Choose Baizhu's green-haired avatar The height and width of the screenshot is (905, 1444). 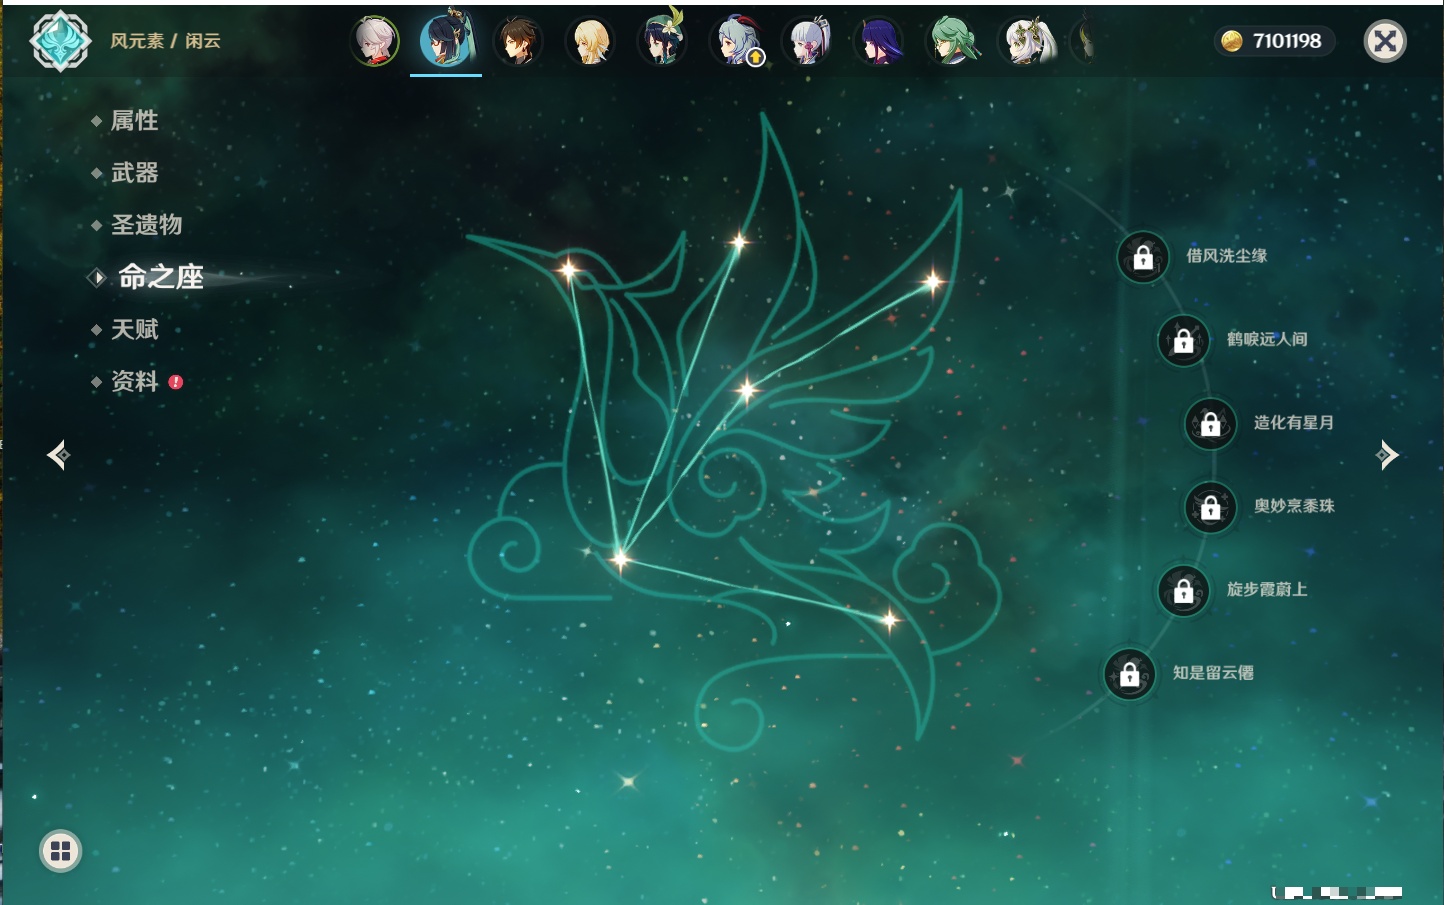click(x=953, y=41)
